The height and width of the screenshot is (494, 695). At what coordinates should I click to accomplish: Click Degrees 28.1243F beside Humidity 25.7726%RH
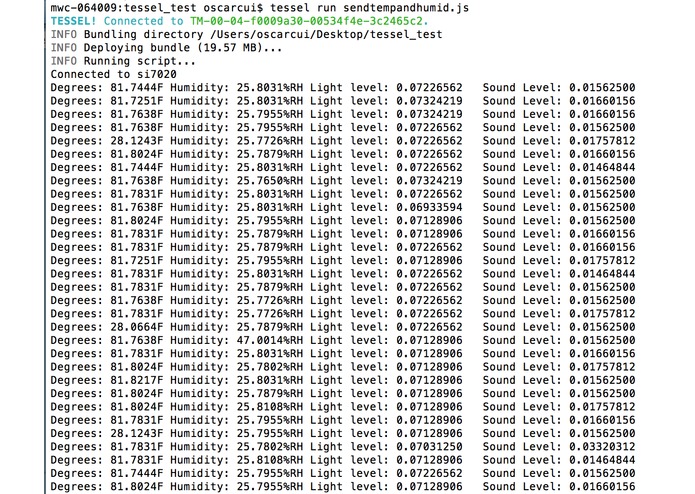coord(137,140)
